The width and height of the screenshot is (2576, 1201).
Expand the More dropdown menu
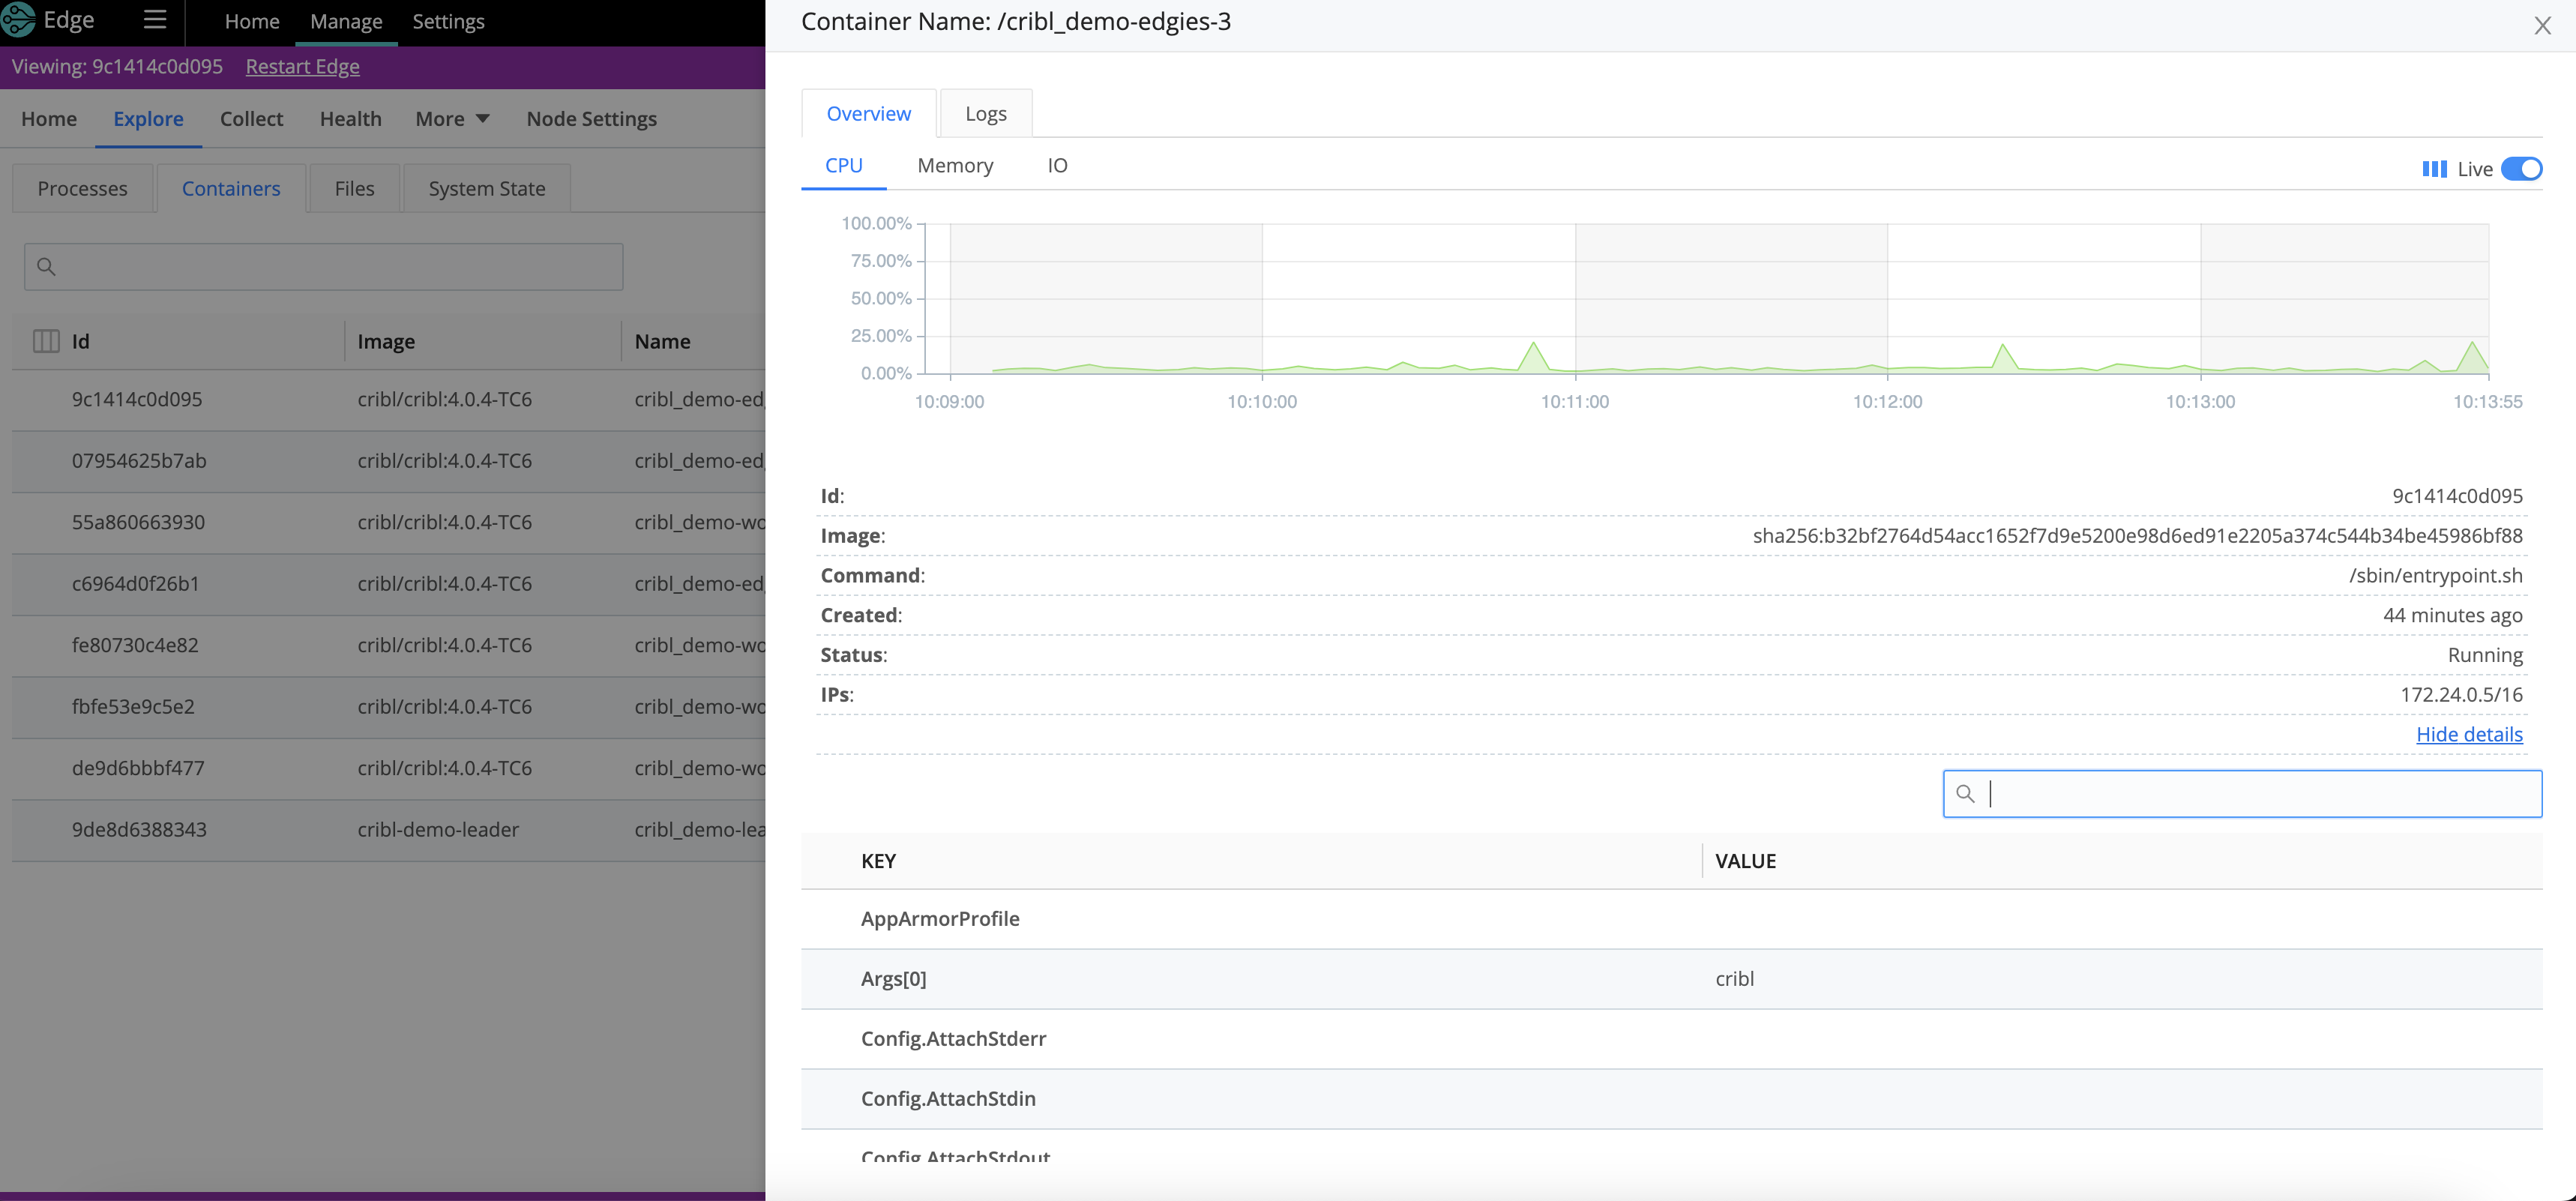pos(452,119)
